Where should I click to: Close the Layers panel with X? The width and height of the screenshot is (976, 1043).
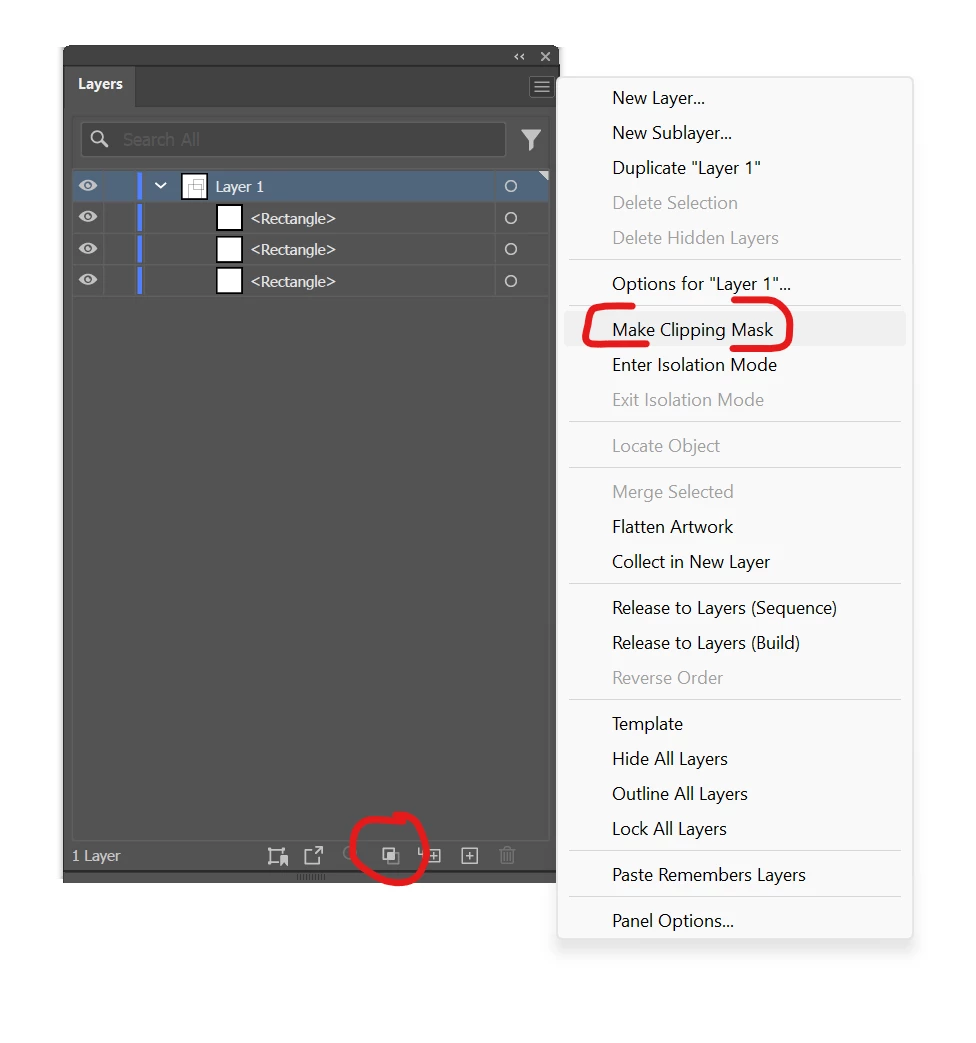click(546, 57)
